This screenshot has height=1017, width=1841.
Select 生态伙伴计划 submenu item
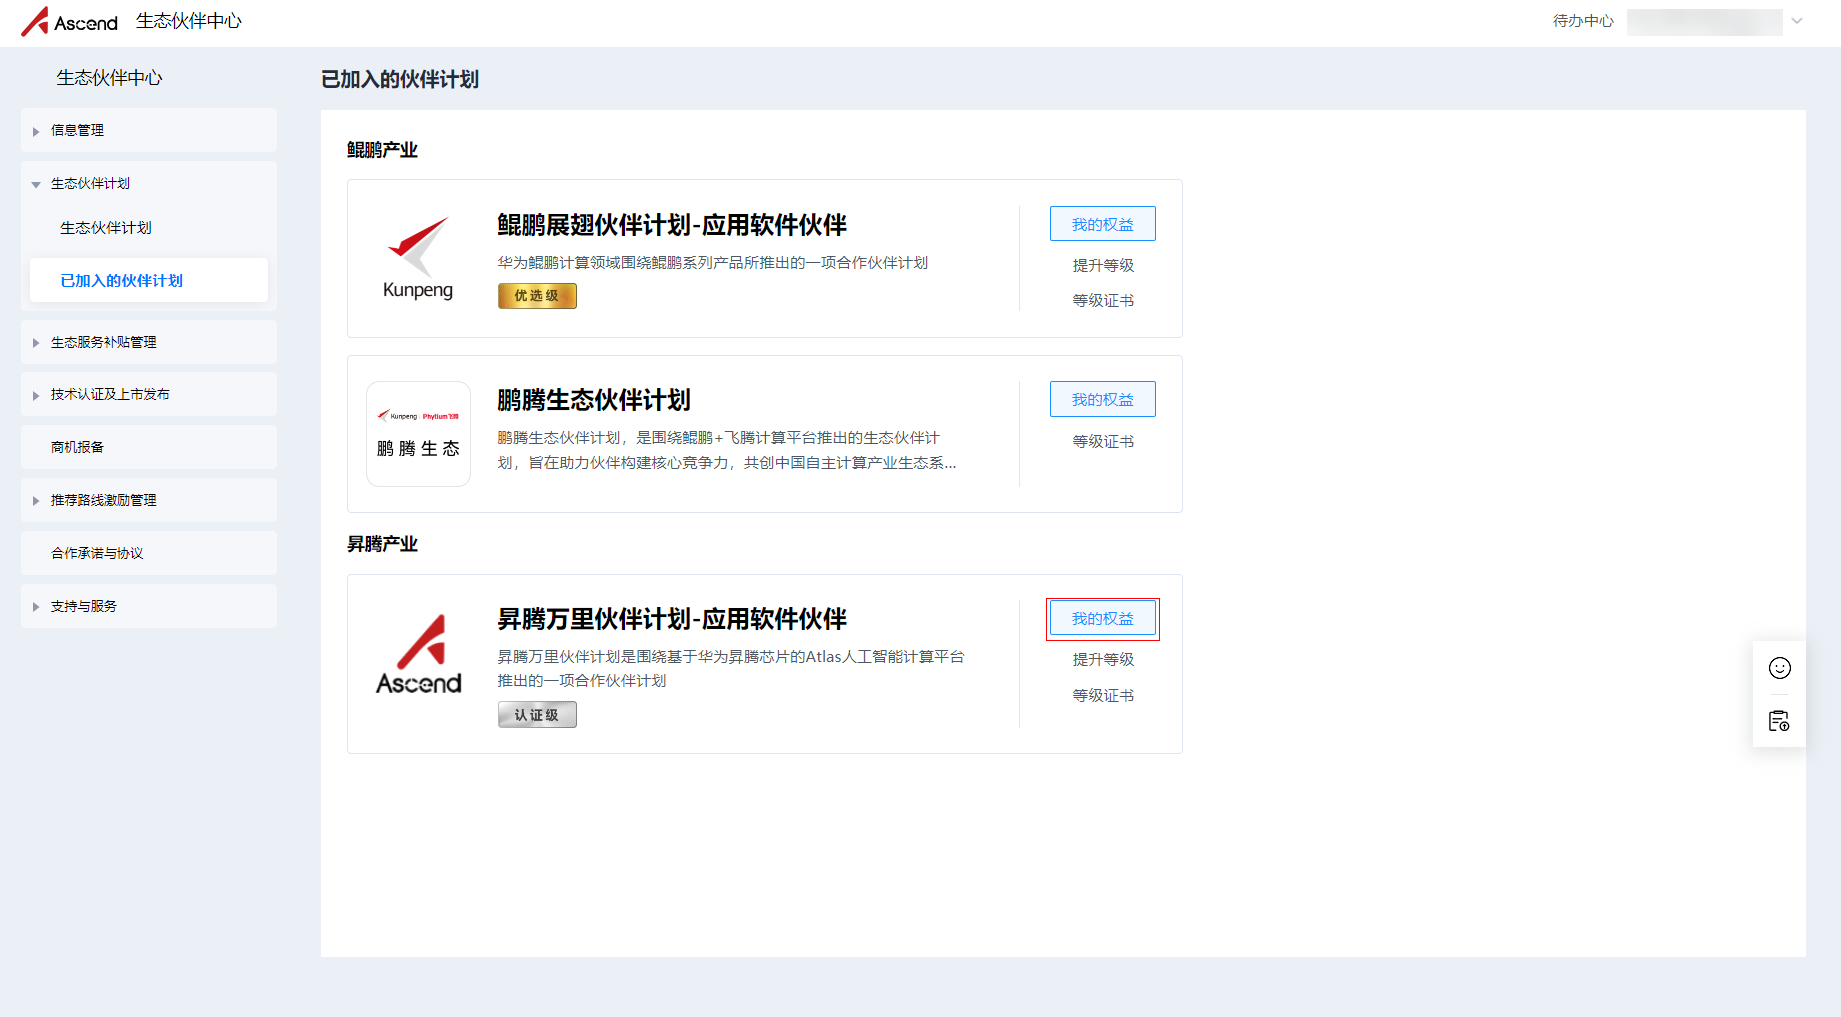(149, 228)
